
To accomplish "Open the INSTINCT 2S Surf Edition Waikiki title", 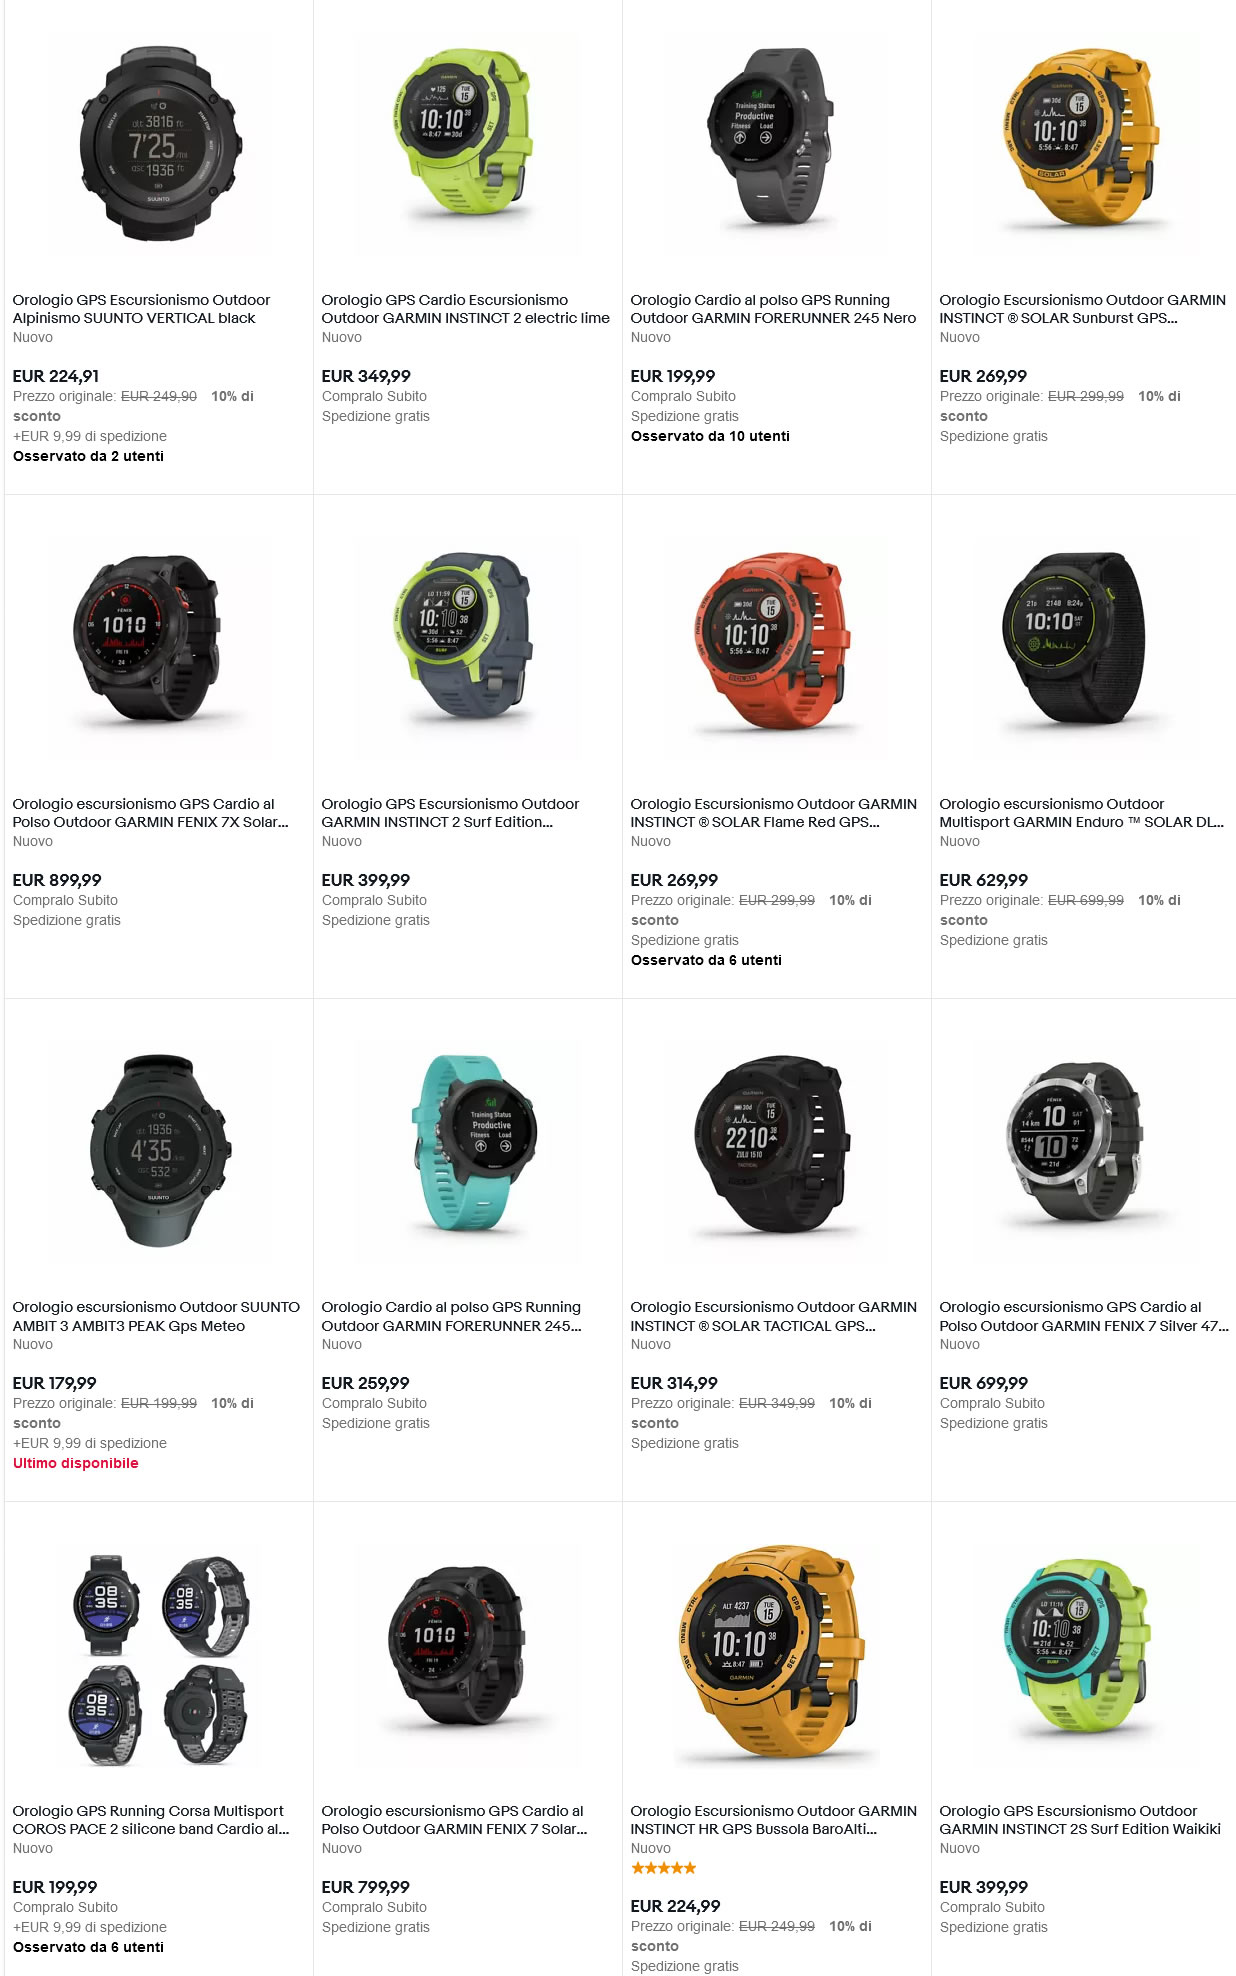I will click(x=1080, y=1820).
